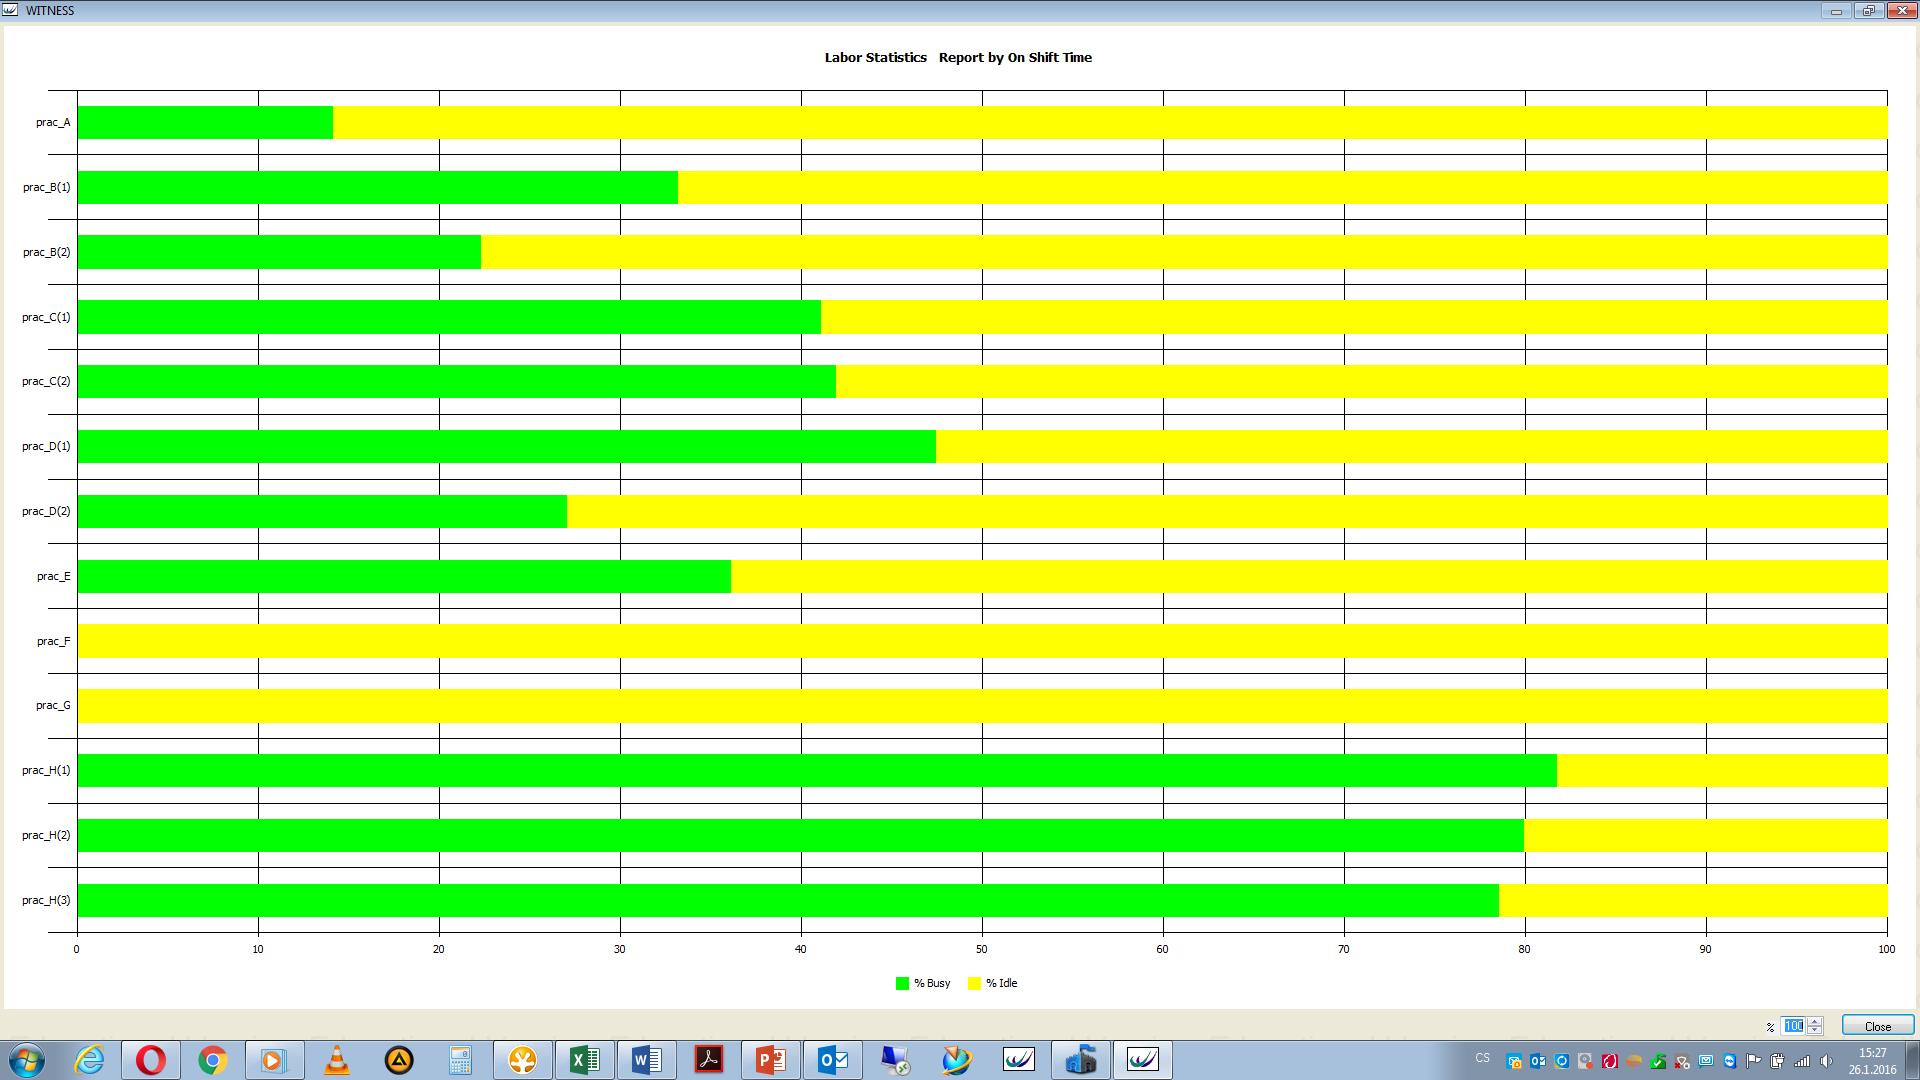This screenshot has height=1080, width=1920.
Task: Open the blue castle application taskbar icon
Action: 1081,1060
